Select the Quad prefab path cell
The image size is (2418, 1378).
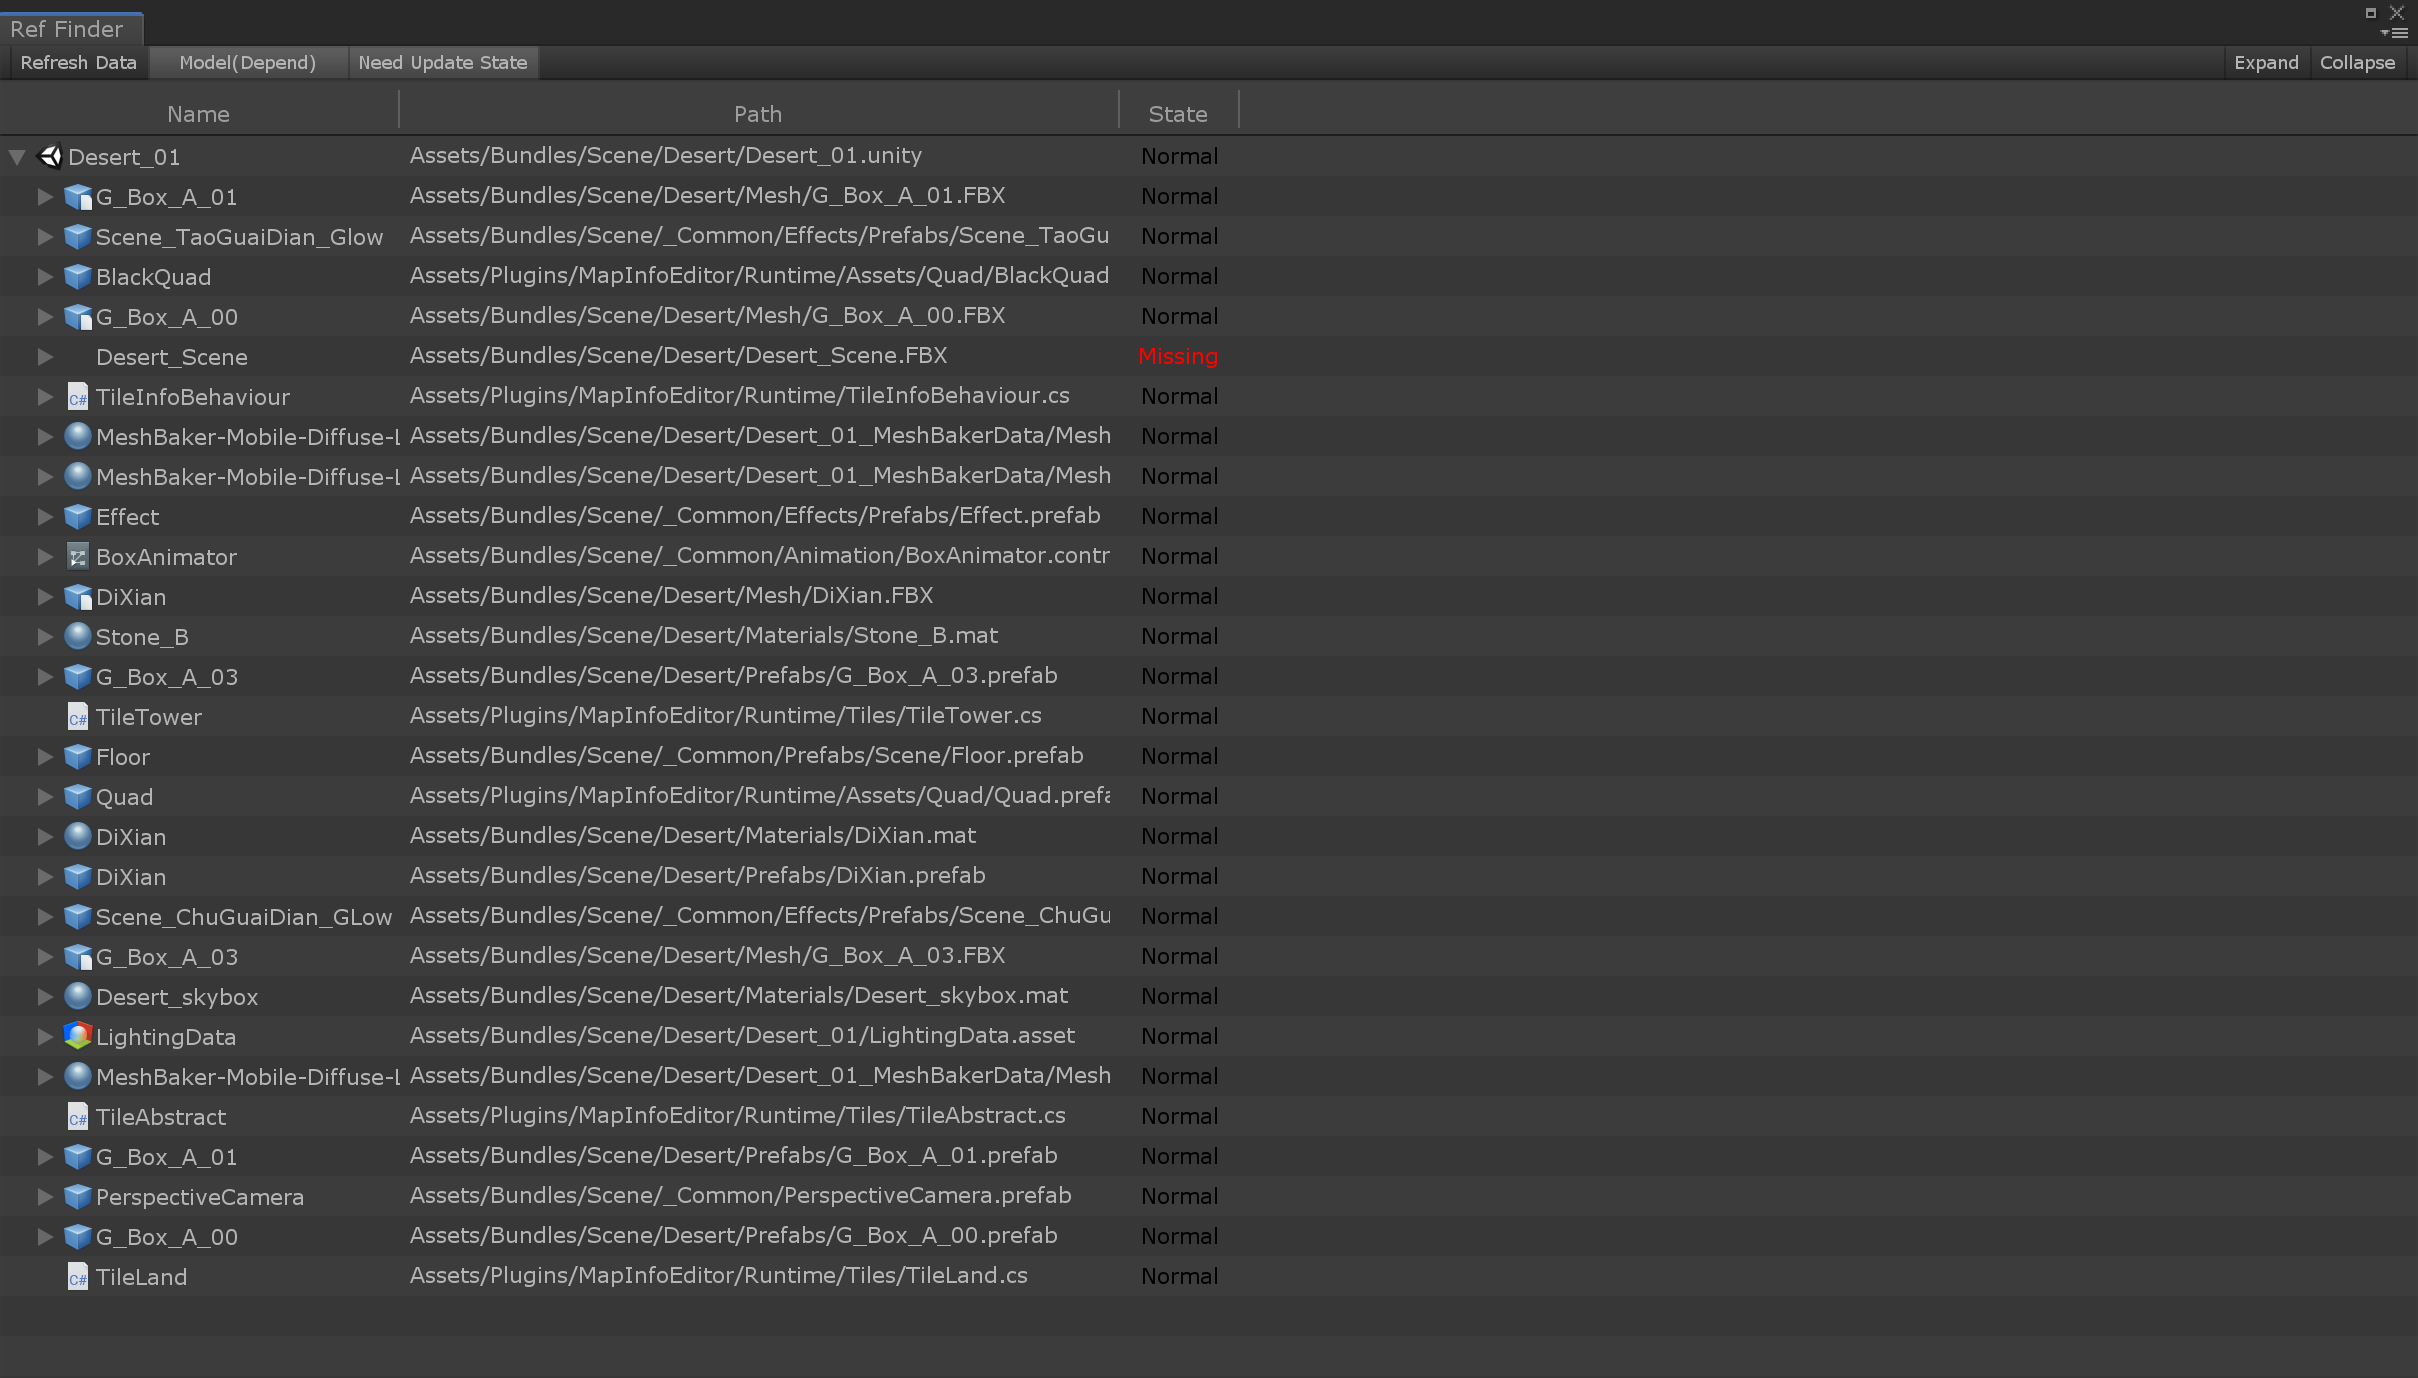759,796
